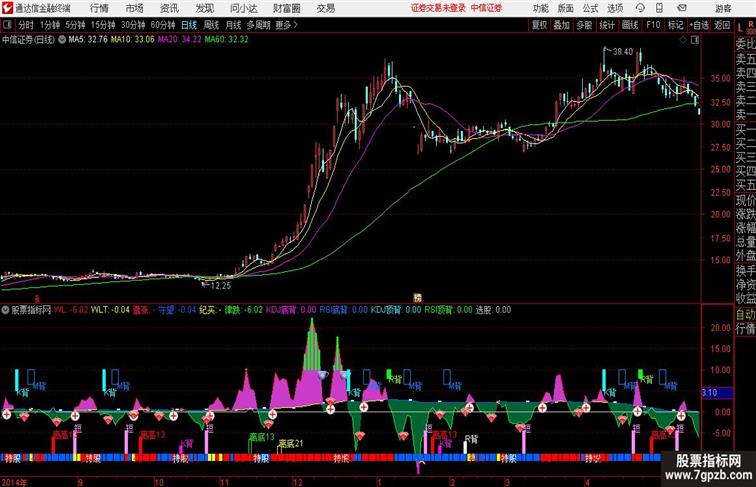
Task: Open the mail envelope icon
Action: click(x=681, y=8)
